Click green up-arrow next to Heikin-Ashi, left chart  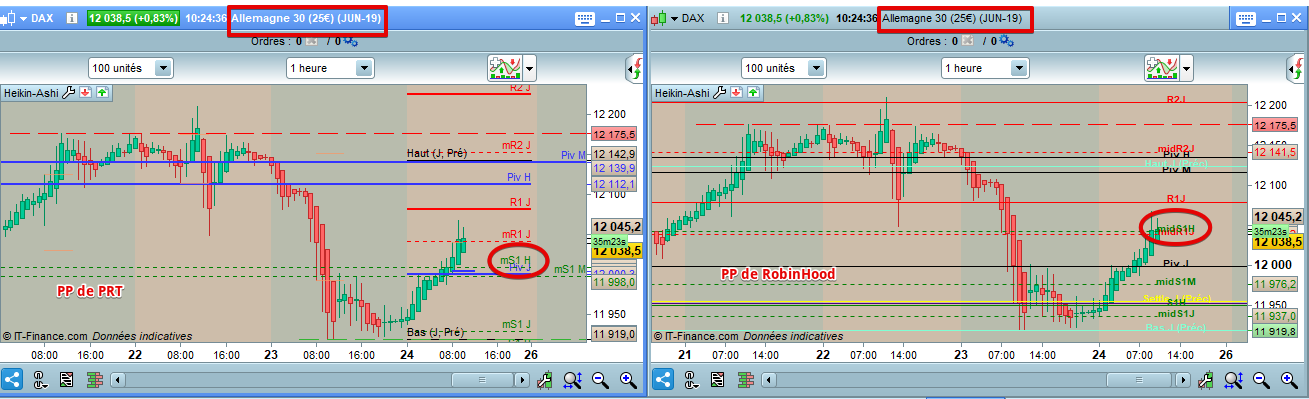(101, 93)
